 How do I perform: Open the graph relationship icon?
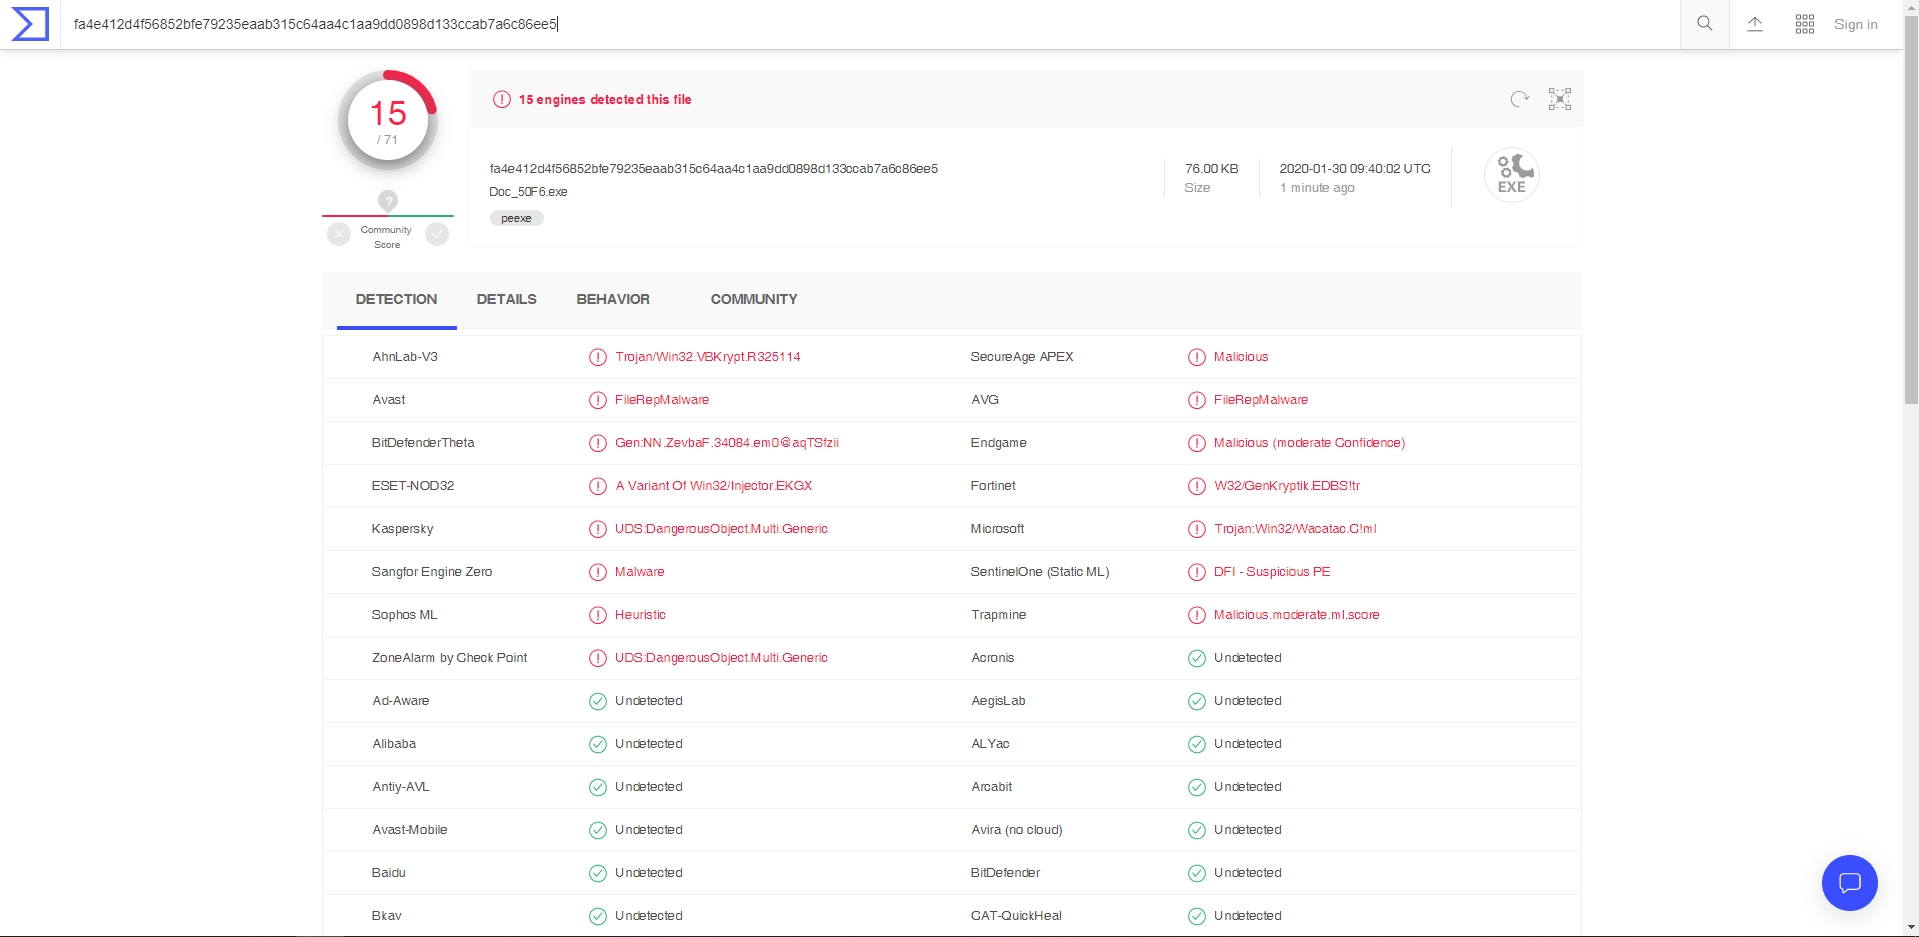click(x=1560, y=99)
